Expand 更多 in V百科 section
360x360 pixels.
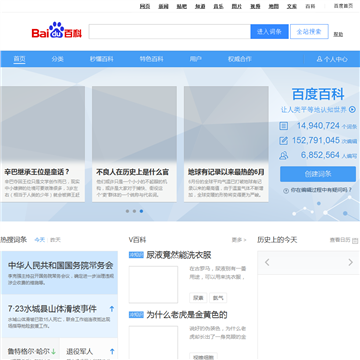coord(239,240)
